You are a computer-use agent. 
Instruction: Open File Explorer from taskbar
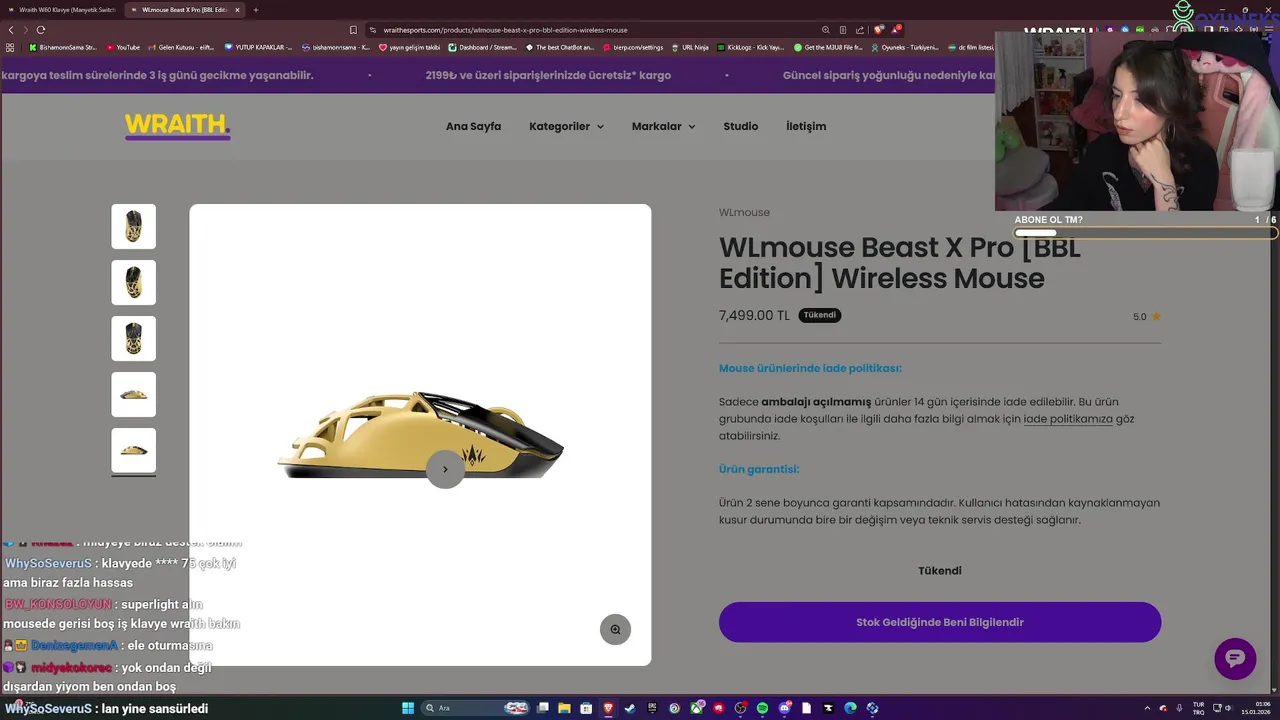[564, 708]
